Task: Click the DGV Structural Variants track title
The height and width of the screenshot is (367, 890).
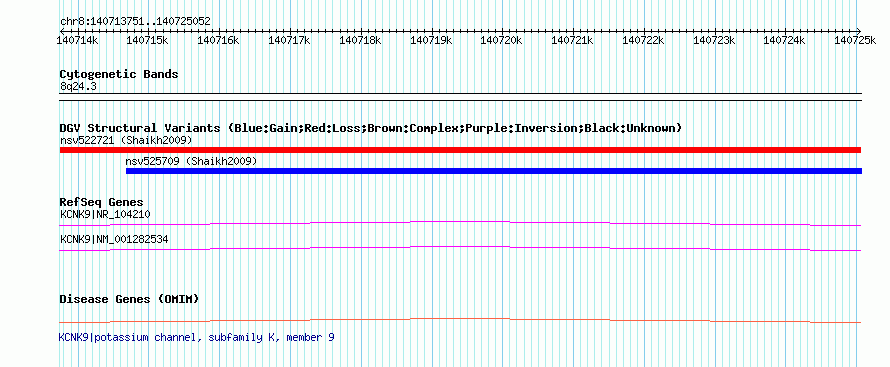Action: pos(370,128)
